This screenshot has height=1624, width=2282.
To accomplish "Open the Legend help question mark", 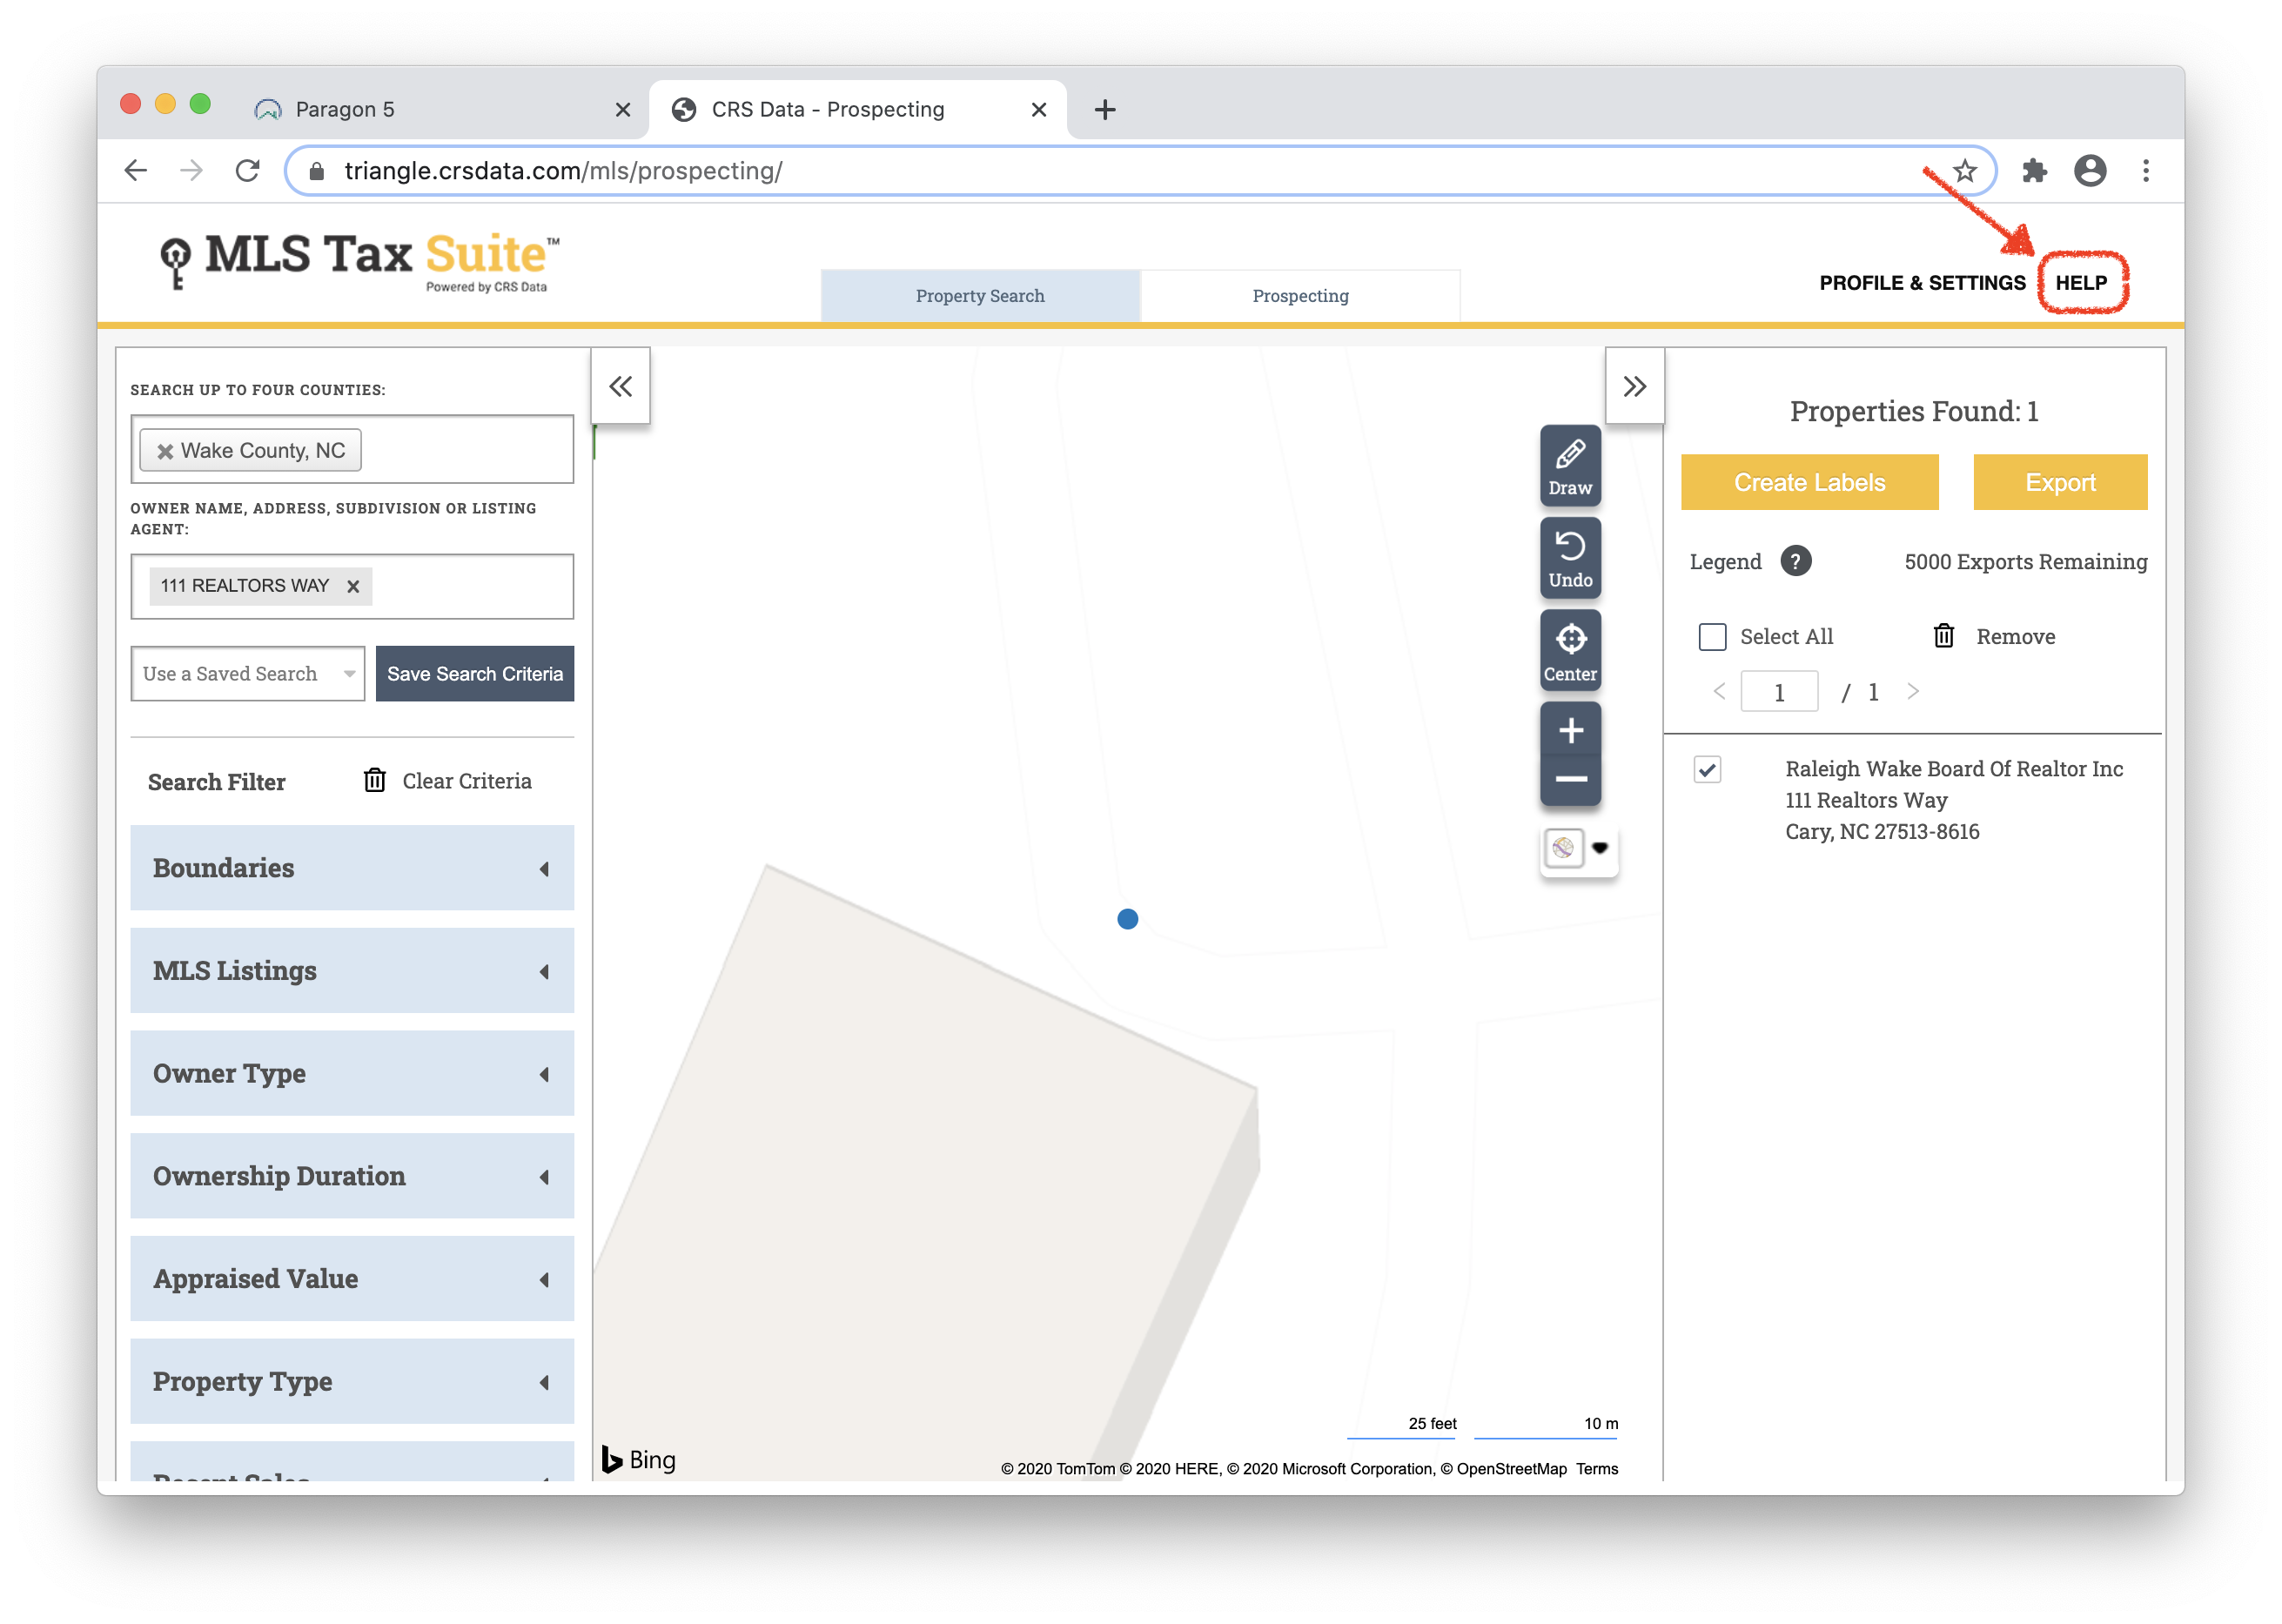I will pyautogui.click(x=1795, y=561).
